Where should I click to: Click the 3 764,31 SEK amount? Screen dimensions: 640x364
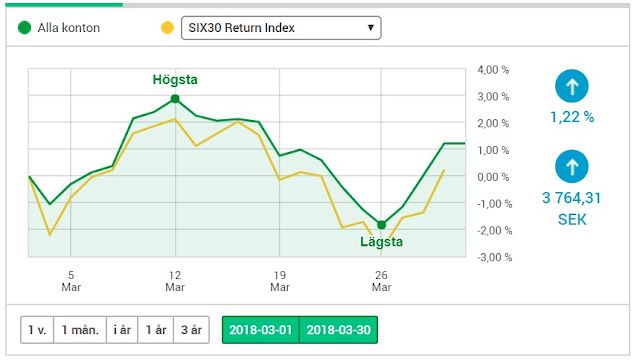571,209
